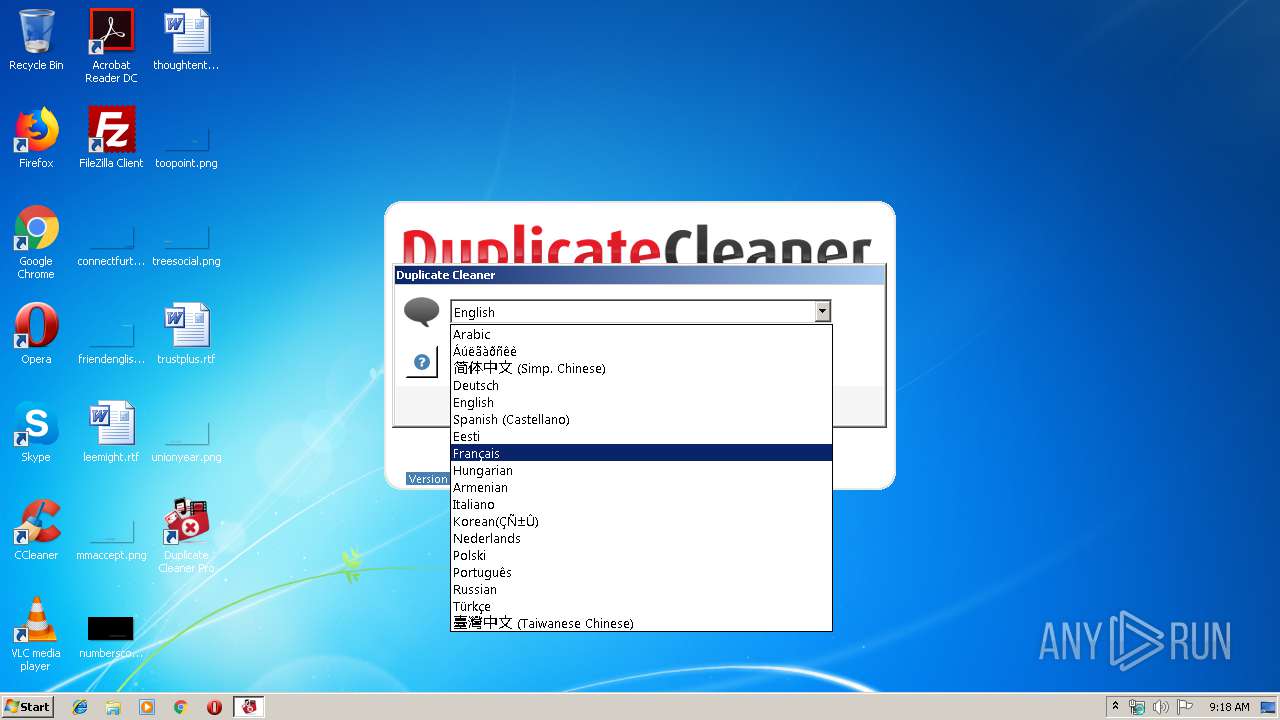Select Spanish (Castellano) option
Viewport: 1280px width, 720px height.
[641, 419]
